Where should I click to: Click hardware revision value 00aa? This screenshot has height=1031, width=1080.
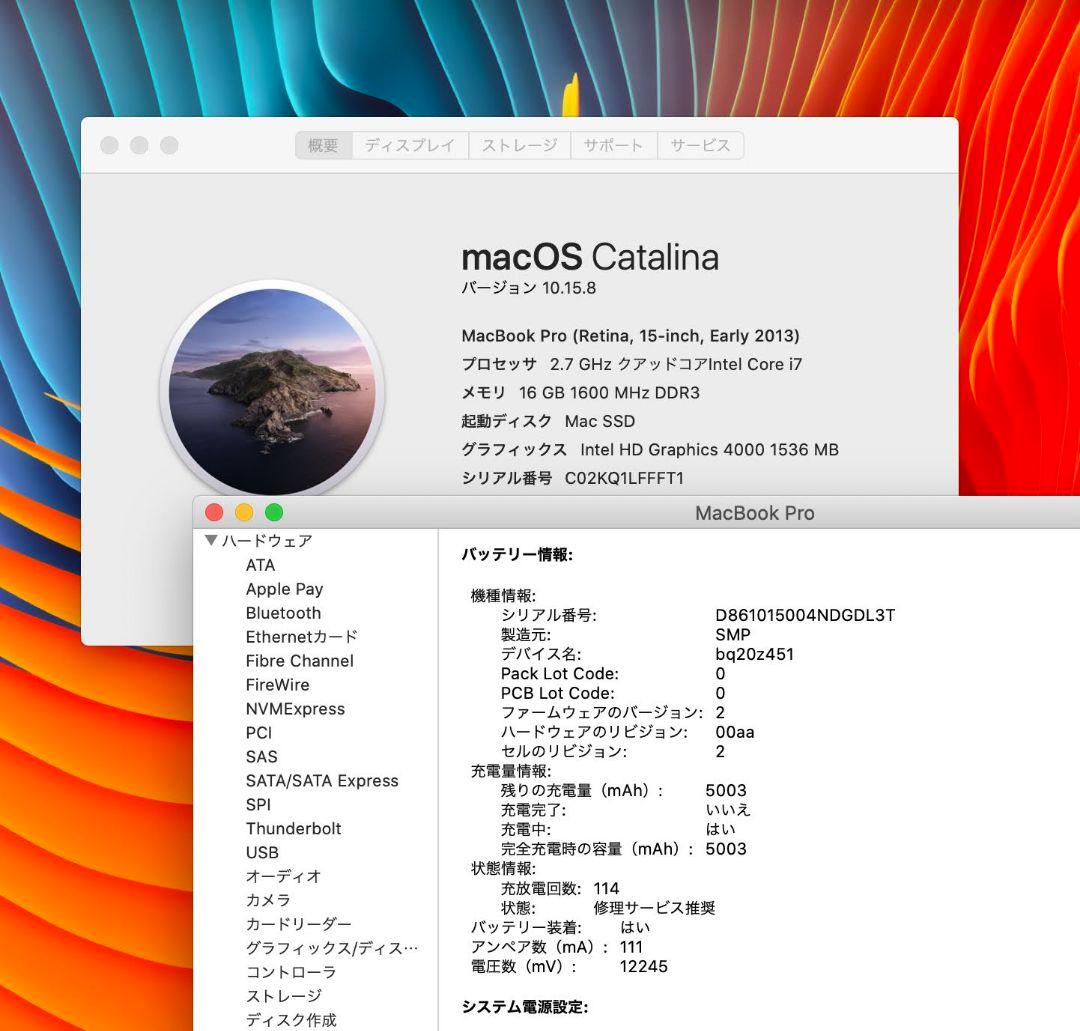[734, 732]
